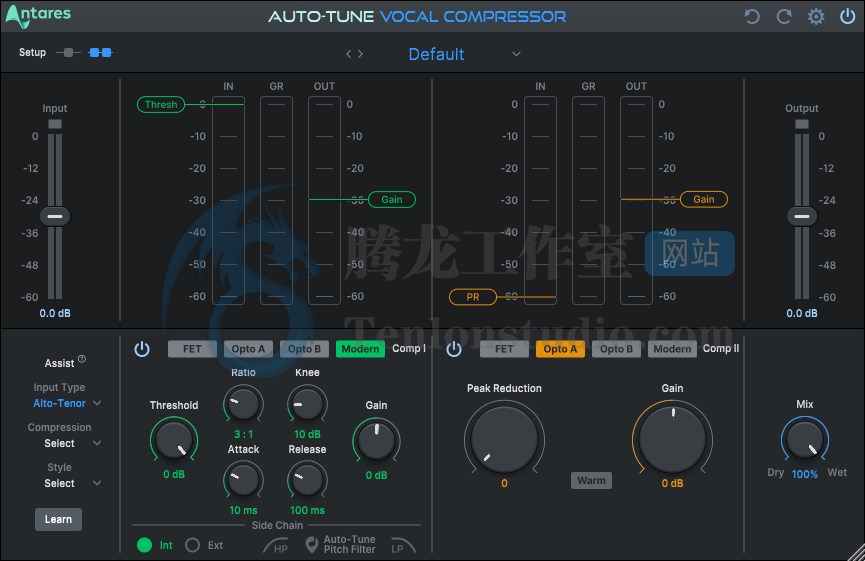Click the Output level slider handle
Image resolution: width=865 pixels, height=561 pixels.
tap(802, 216)
